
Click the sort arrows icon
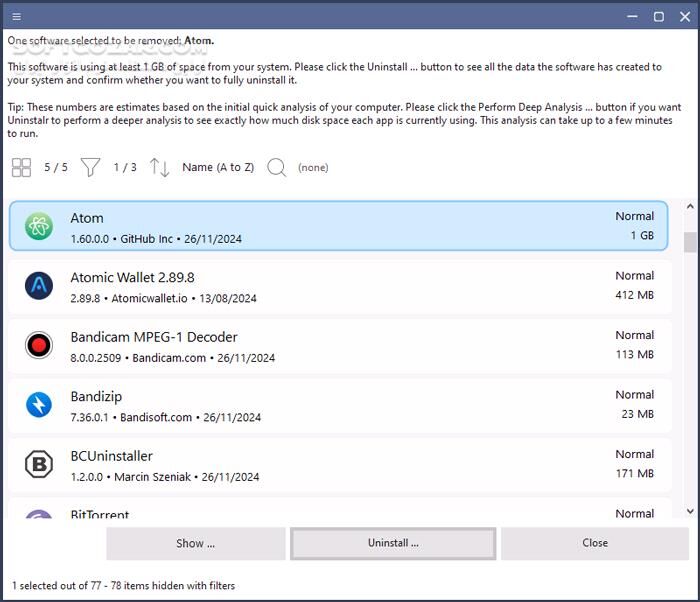tap(160, 168)
